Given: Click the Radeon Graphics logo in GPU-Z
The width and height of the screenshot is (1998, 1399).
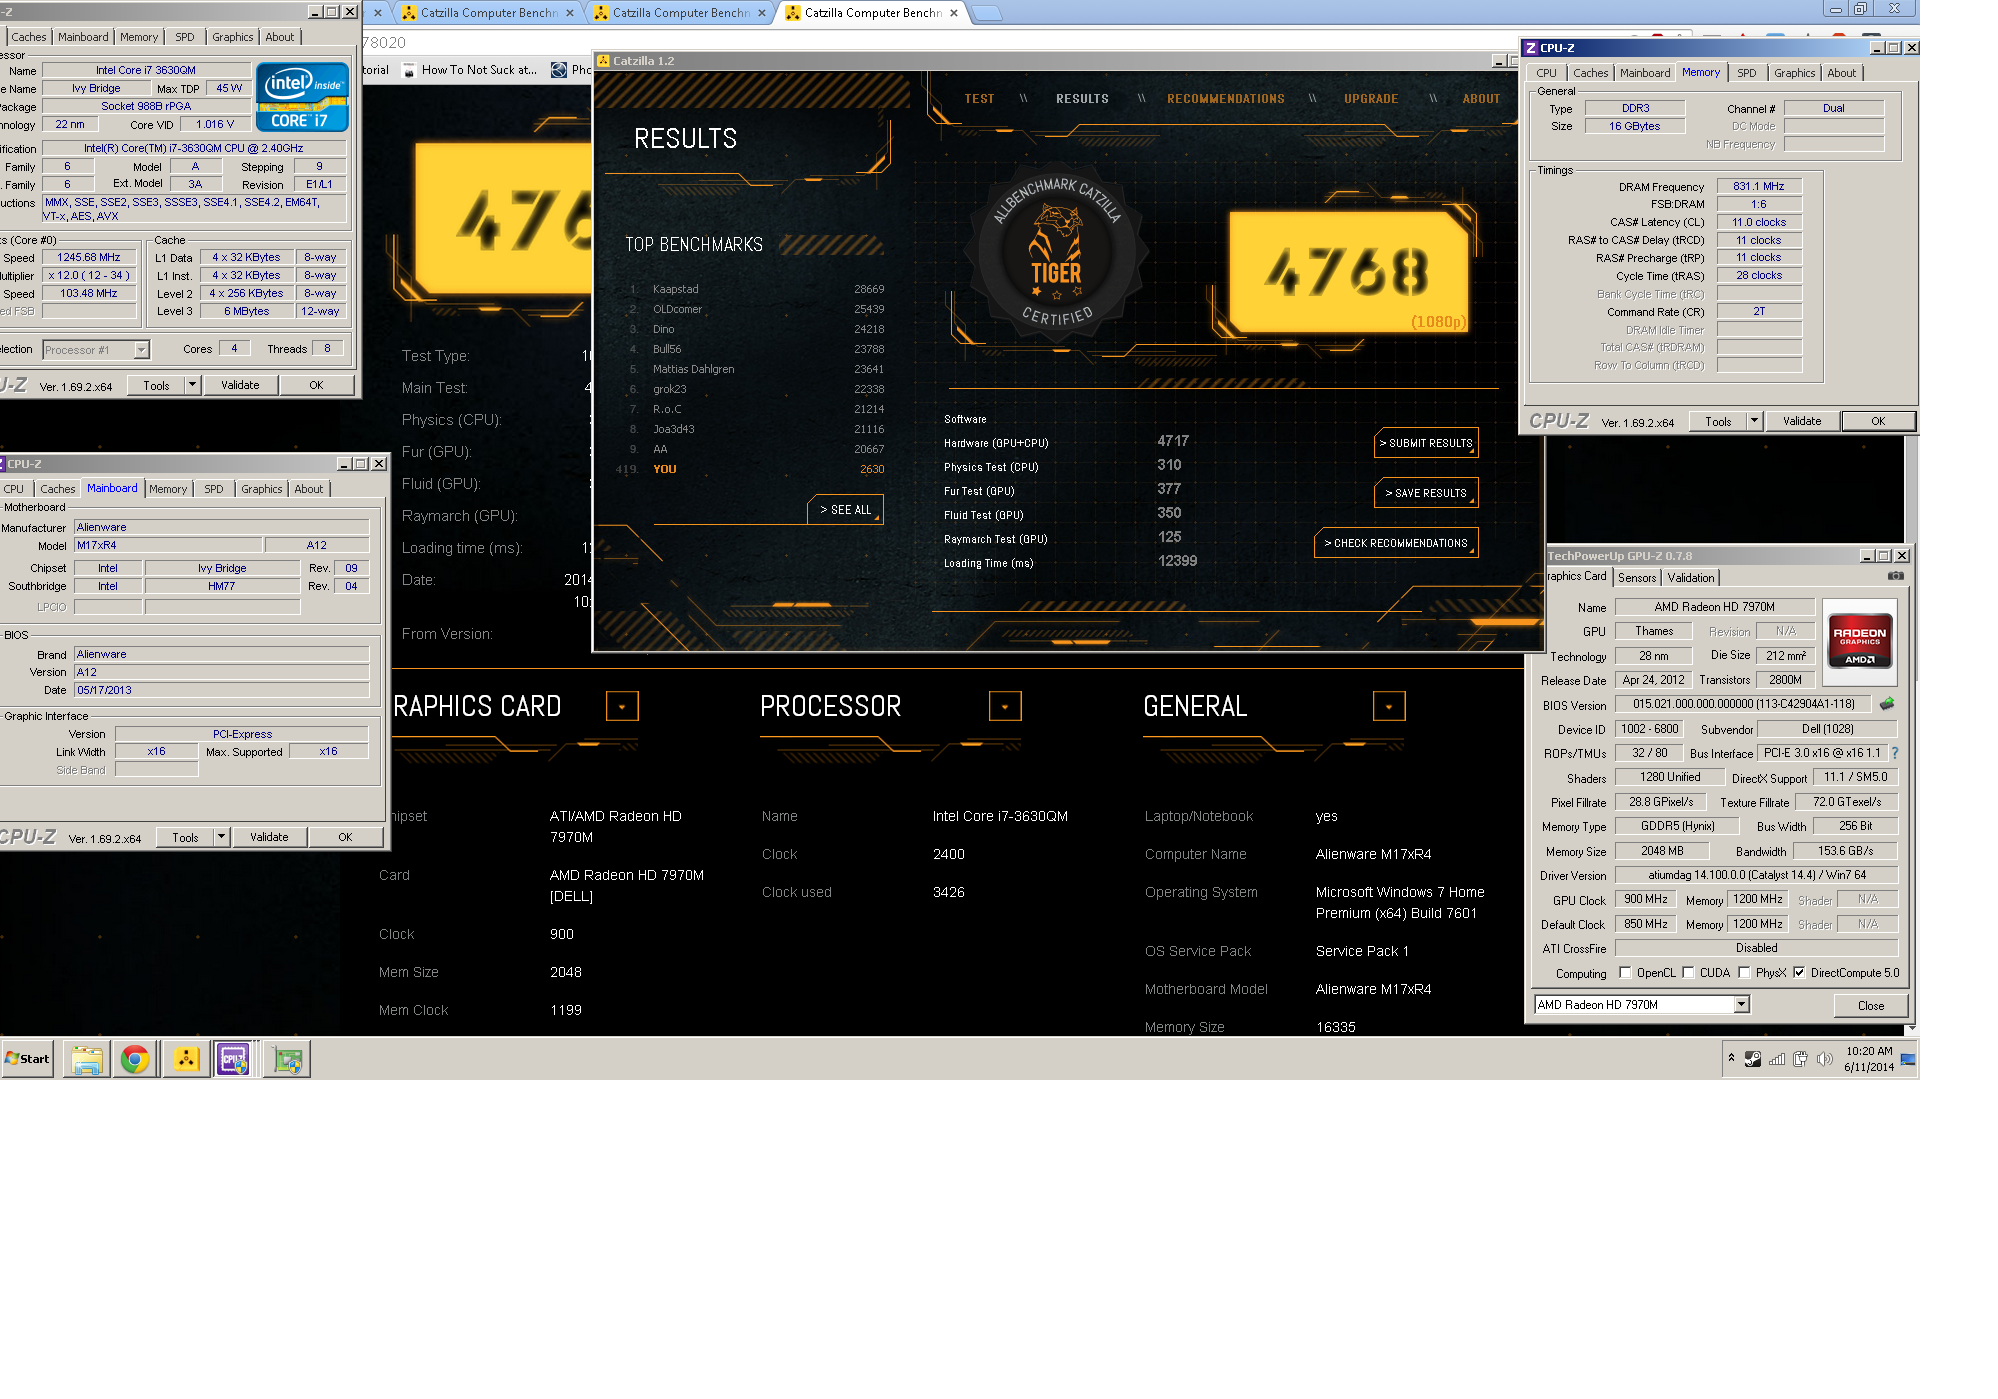Looking at the screenshot, I should pos(1860,640).
